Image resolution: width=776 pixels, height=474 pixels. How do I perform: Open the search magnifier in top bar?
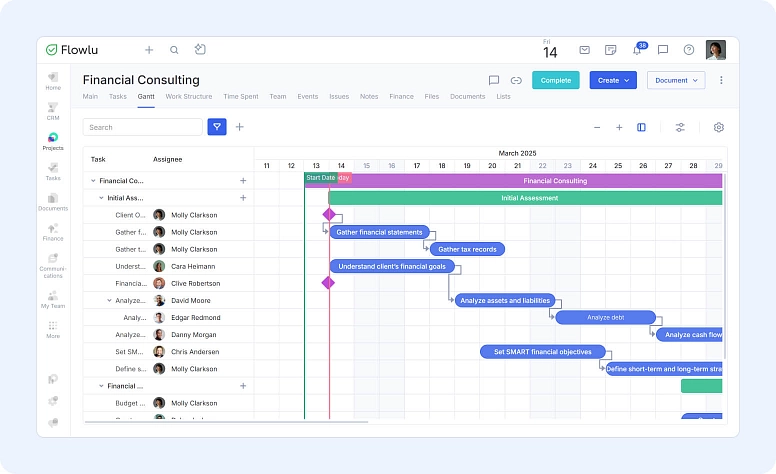174,50
